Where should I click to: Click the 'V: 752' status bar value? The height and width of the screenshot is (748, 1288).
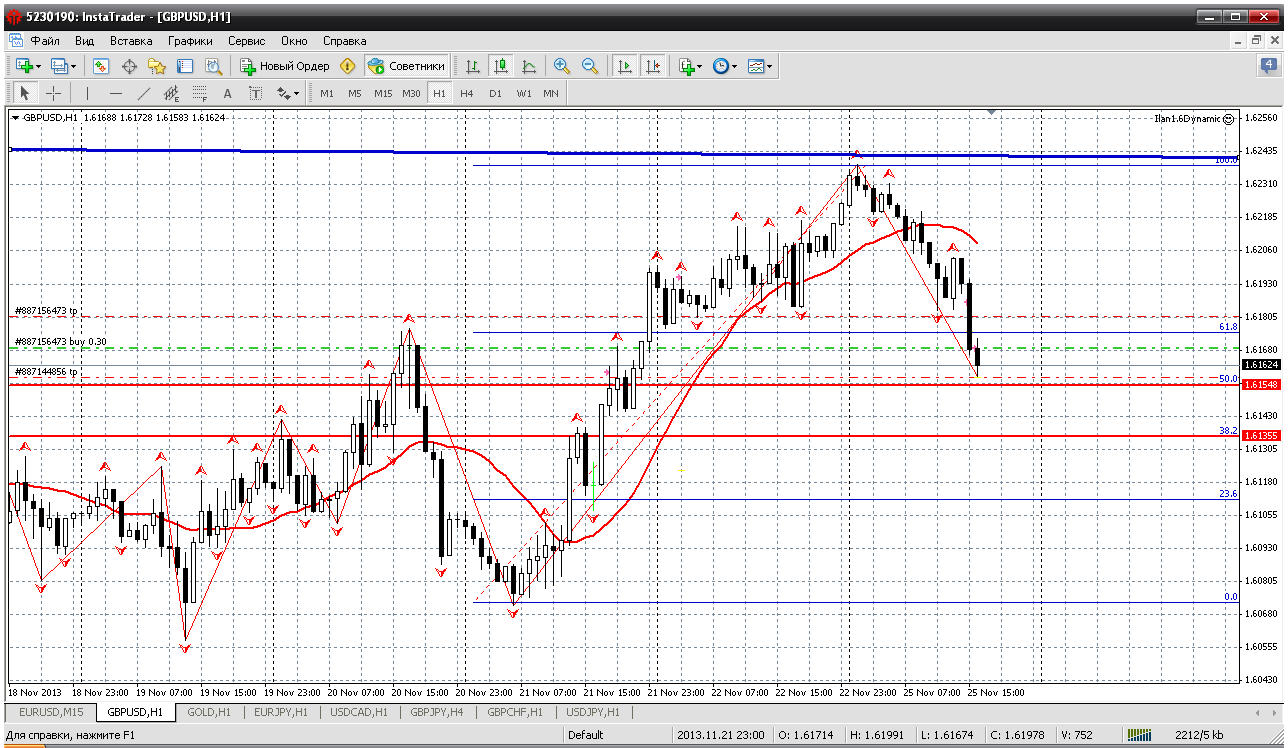[x=1076, y=735]
